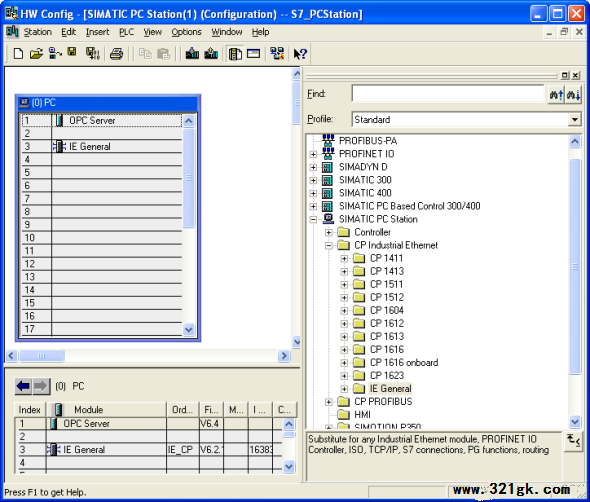Close the hardware catalog panel
This screenshot has width=590, height=502.
click(576, 75)
